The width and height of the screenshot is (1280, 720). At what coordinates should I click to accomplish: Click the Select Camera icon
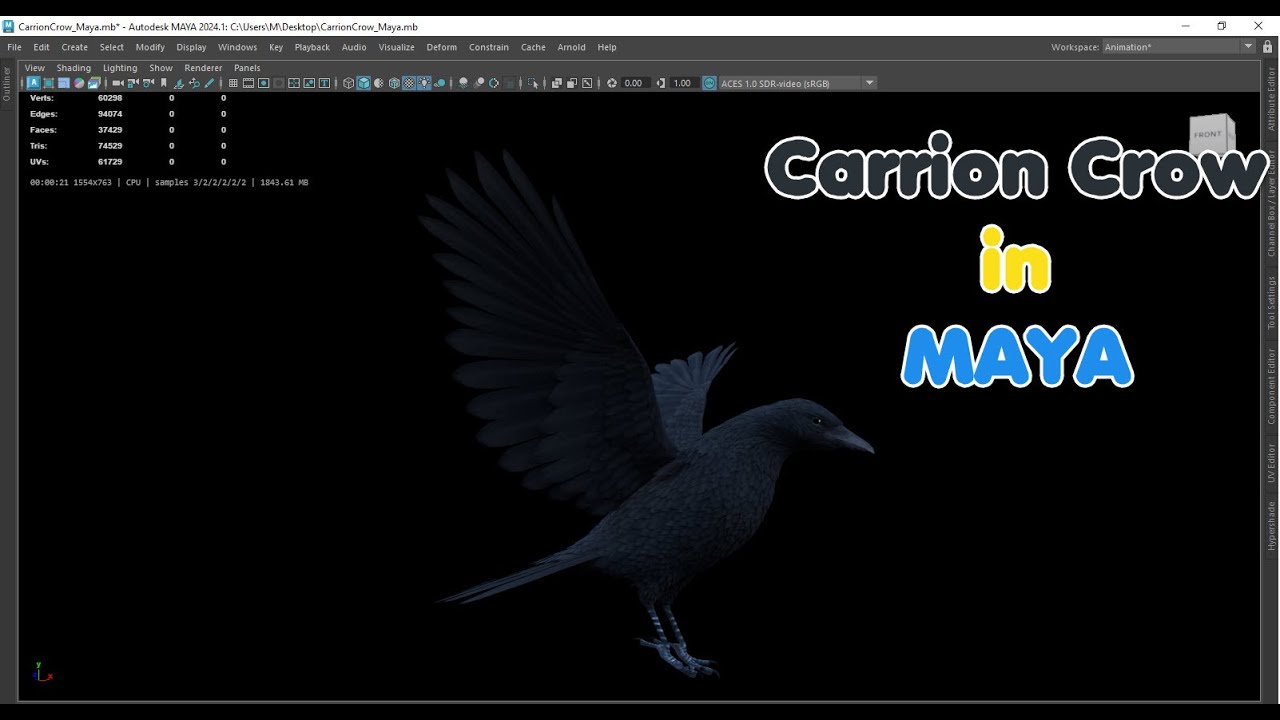point(118,83)
